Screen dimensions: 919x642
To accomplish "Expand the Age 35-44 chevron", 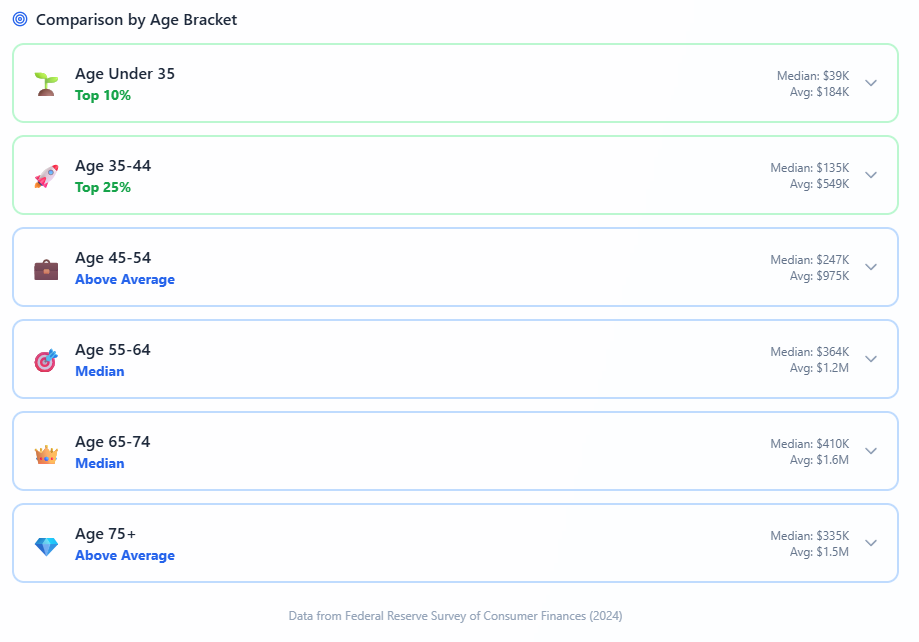I will 871,175.
